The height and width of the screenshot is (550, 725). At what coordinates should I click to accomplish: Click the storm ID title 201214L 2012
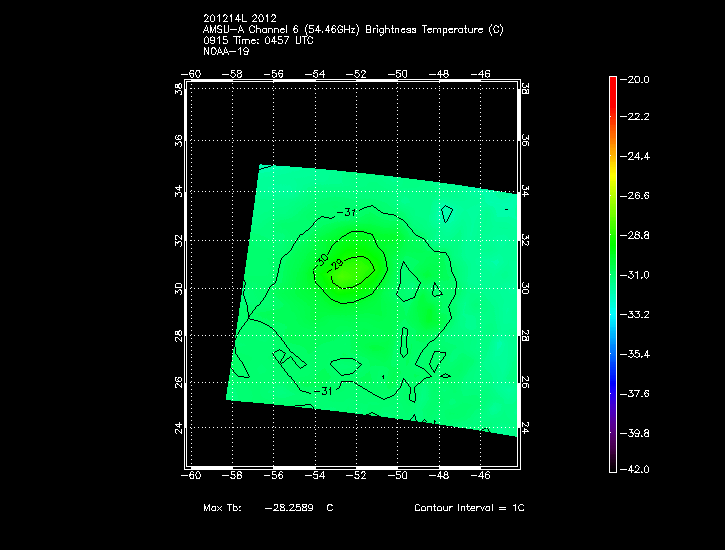click(x=241, y=18)
